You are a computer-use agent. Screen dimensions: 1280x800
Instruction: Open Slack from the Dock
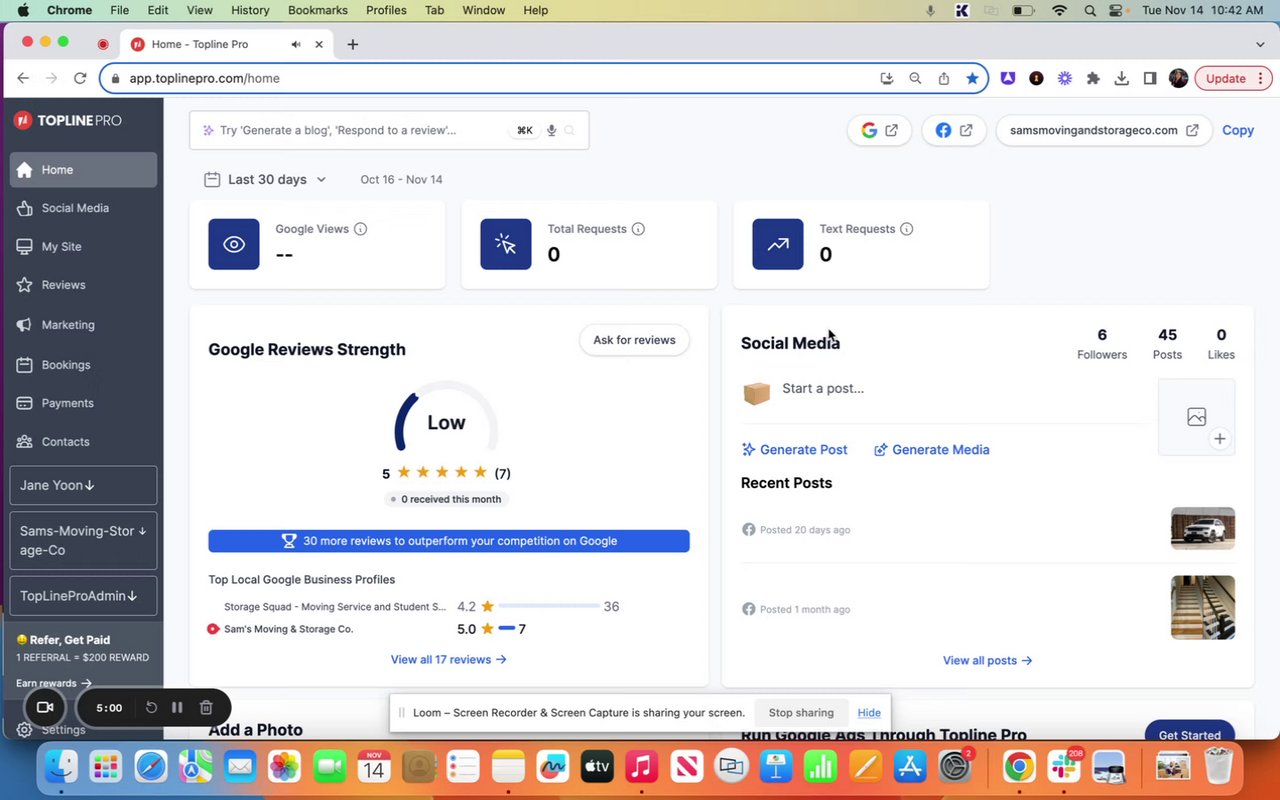1064,768
